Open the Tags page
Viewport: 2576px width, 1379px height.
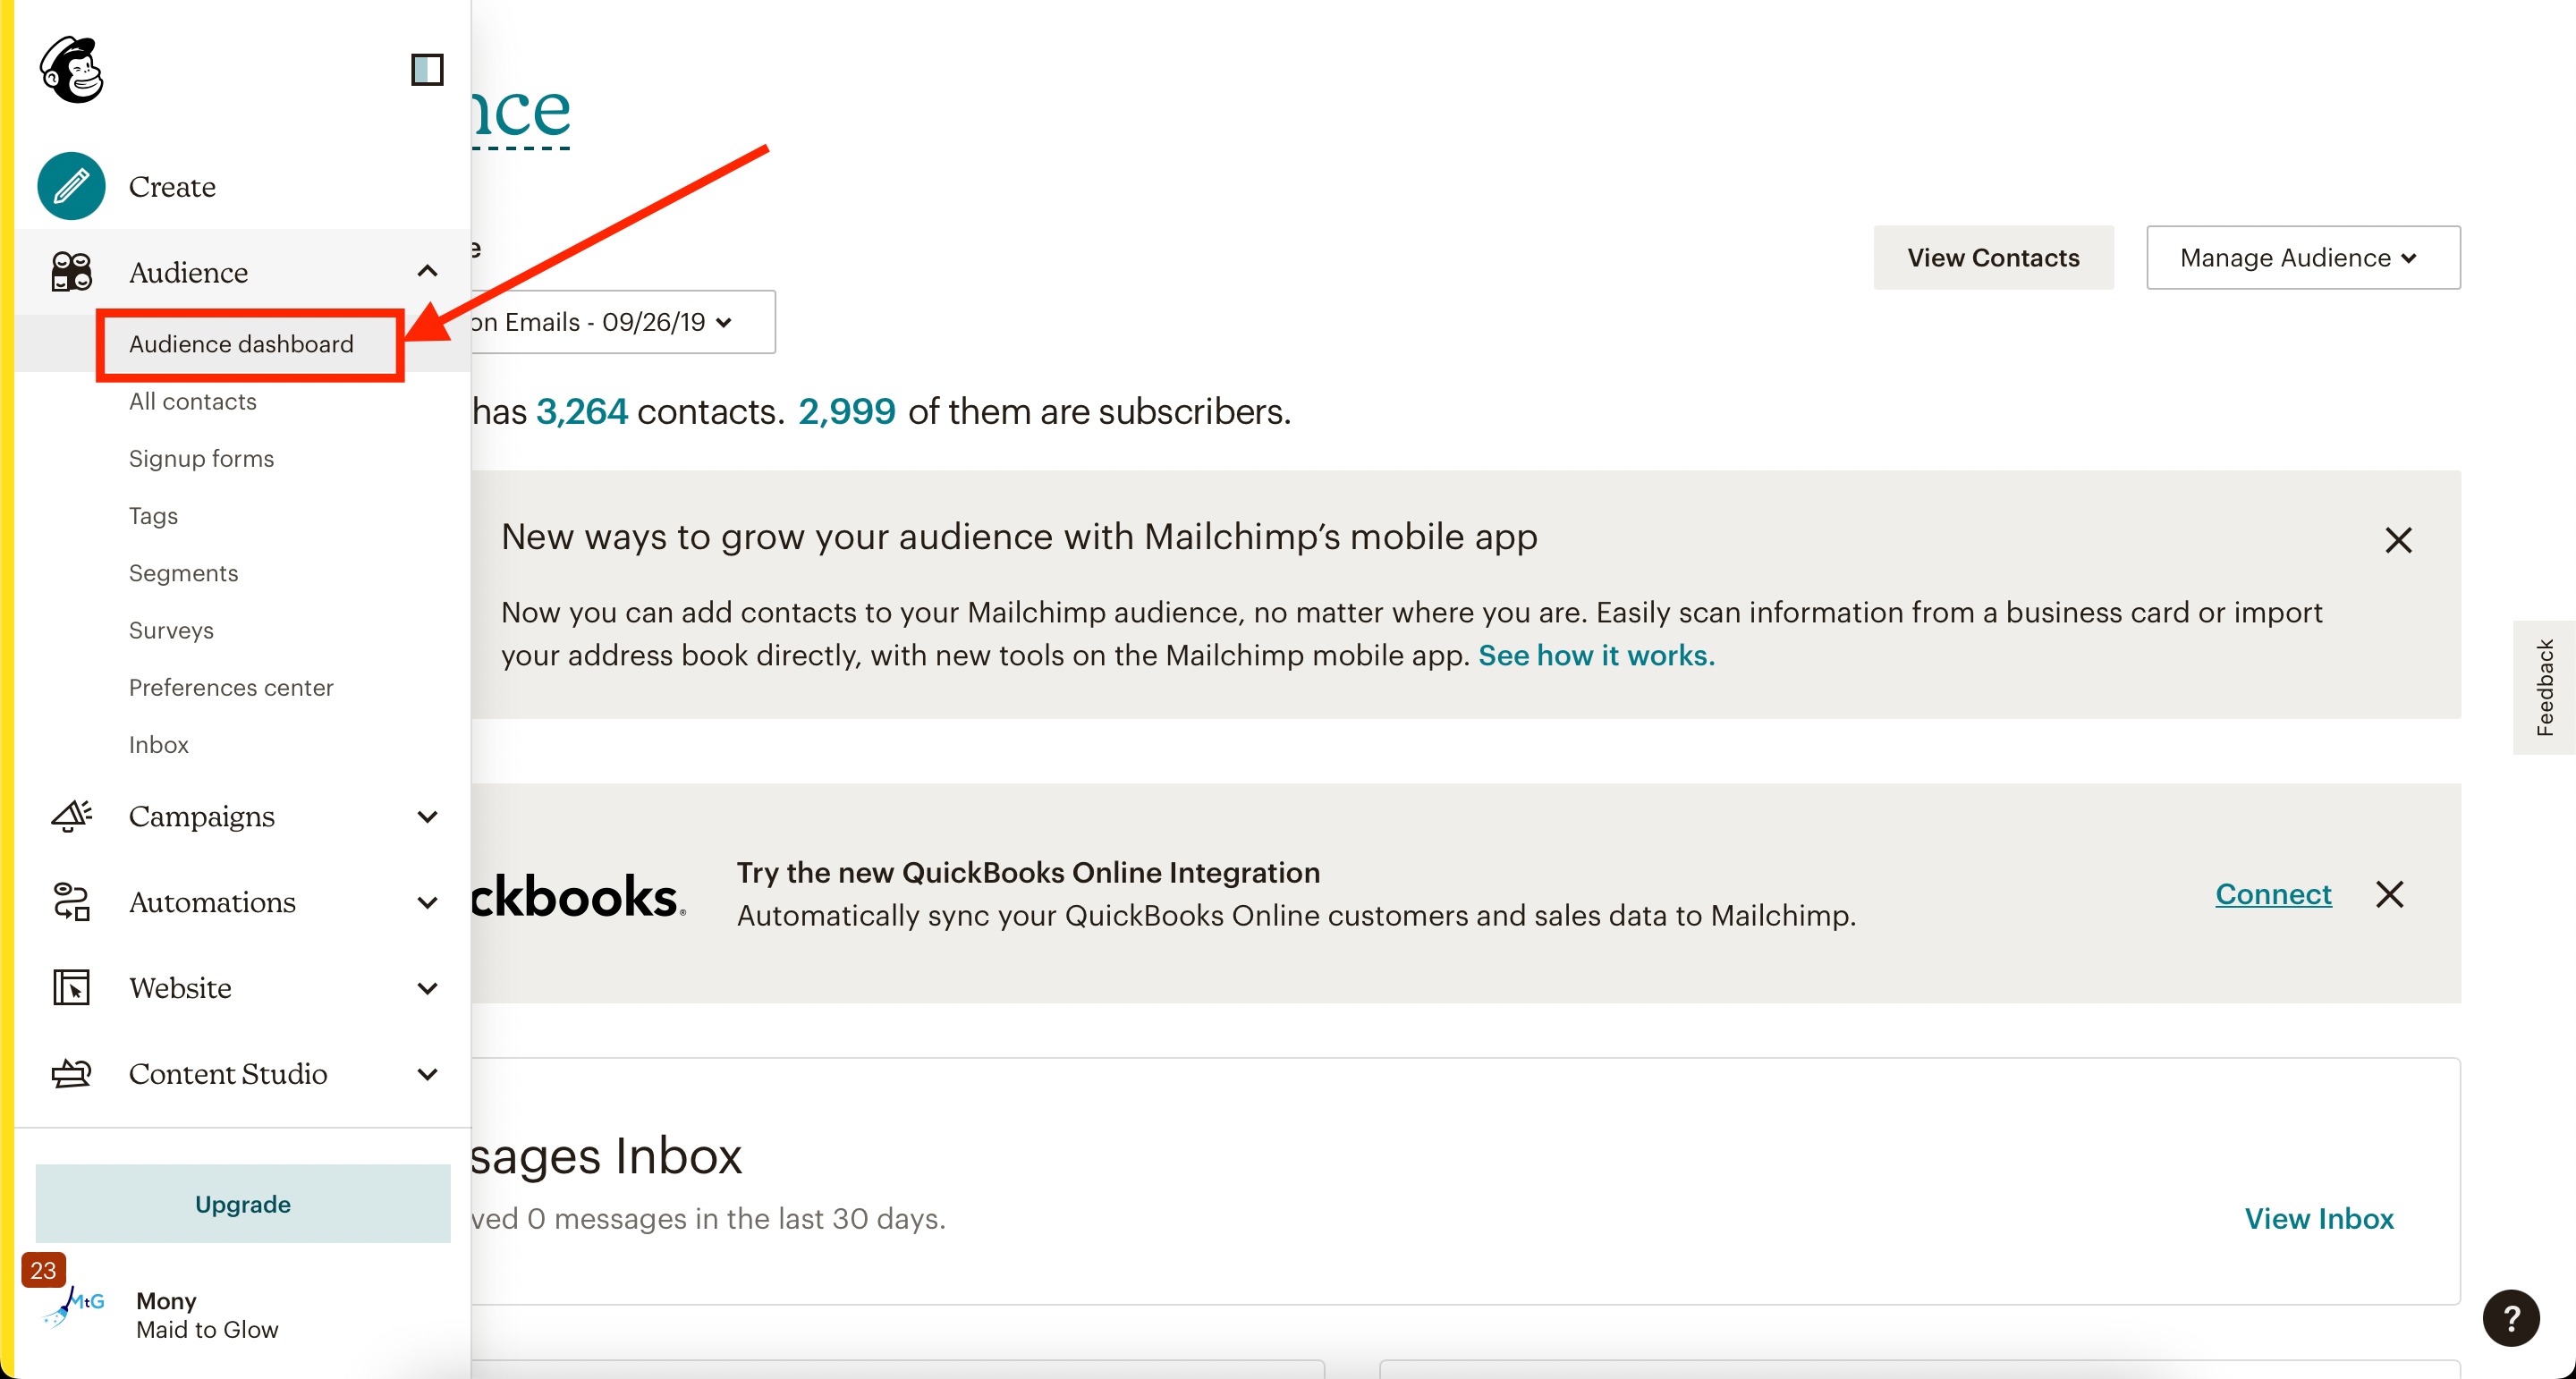coord(153,516)
